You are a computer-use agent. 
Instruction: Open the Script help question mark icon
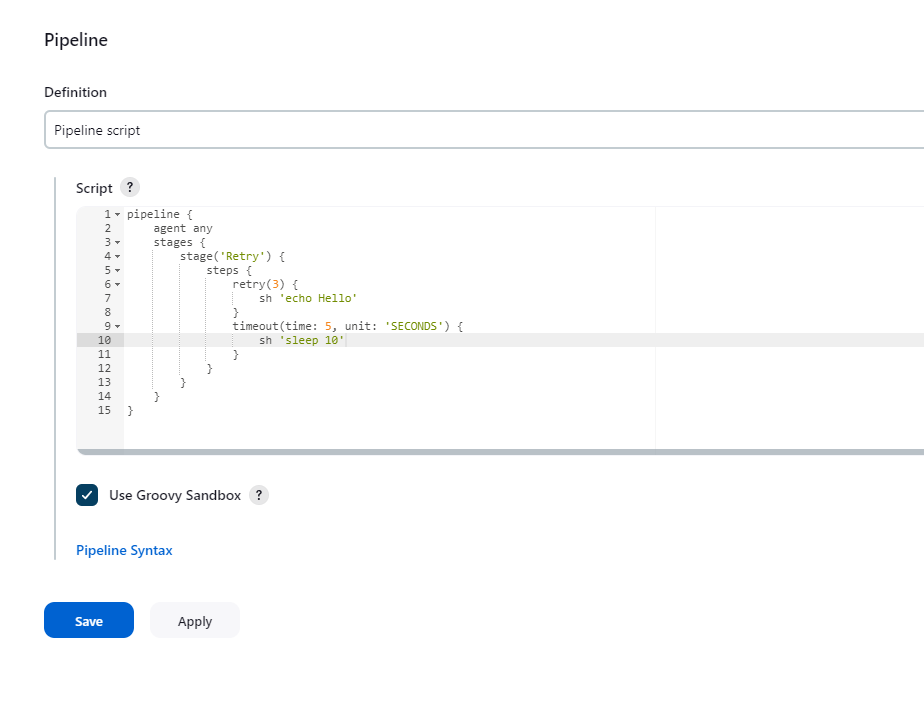click(x=130, y=187)
